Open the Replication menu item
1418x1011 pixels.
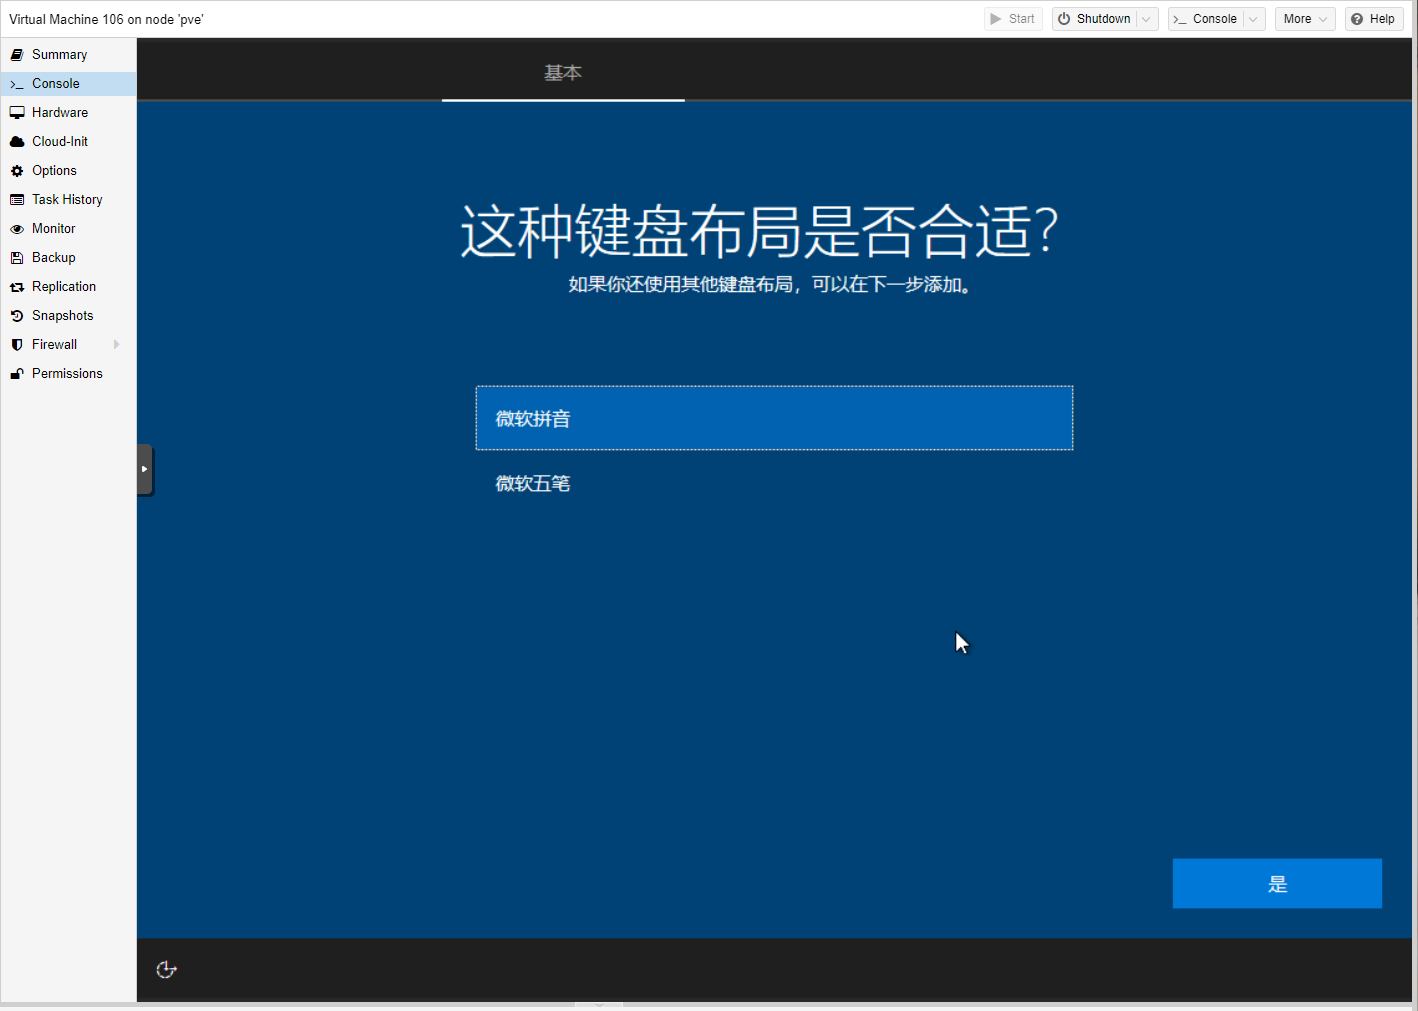(x=64, y=287)
